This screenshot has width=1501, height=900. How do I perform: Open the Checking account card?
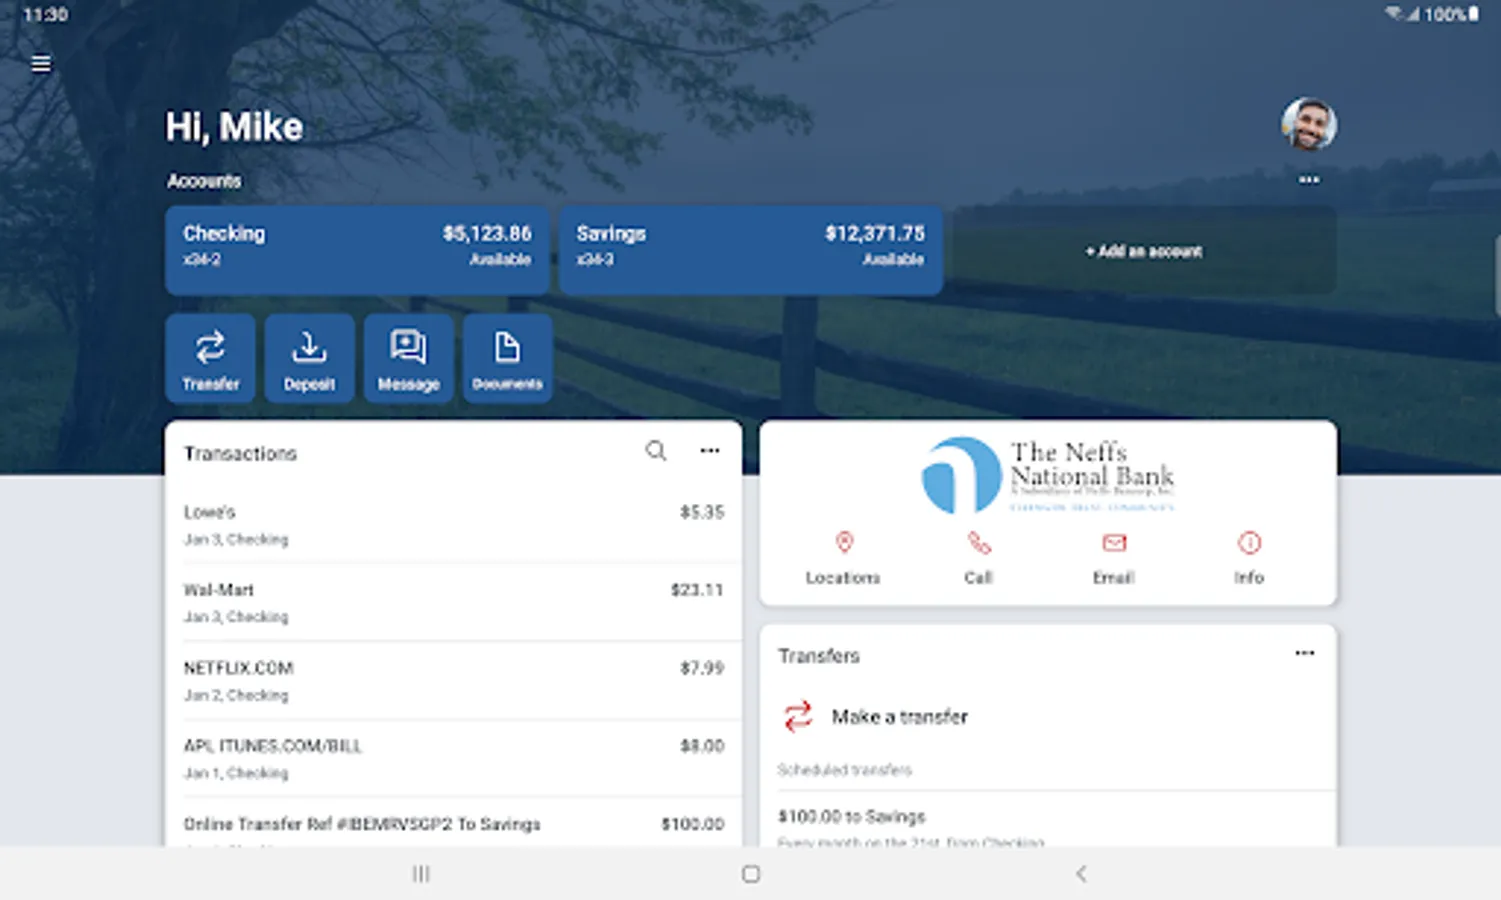pos(357,250)
